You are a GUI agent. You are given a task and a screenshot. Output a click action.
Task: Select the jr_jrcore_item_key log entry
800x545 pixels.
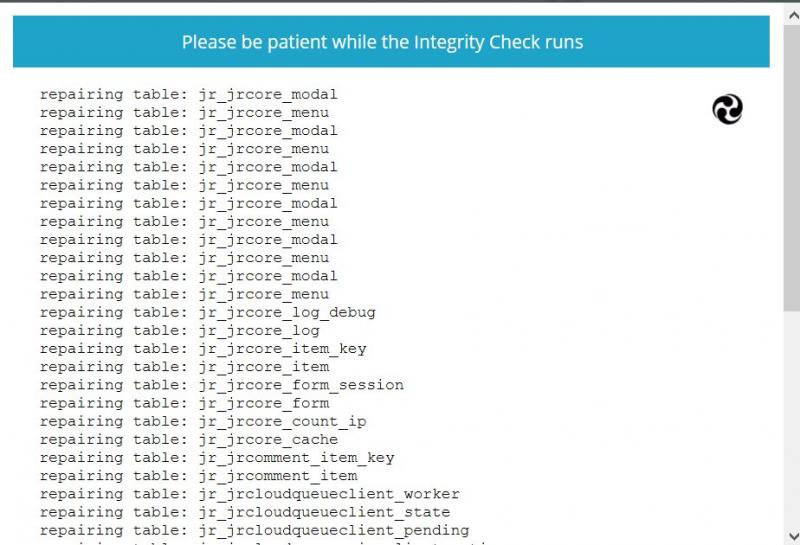coord(203,349)
